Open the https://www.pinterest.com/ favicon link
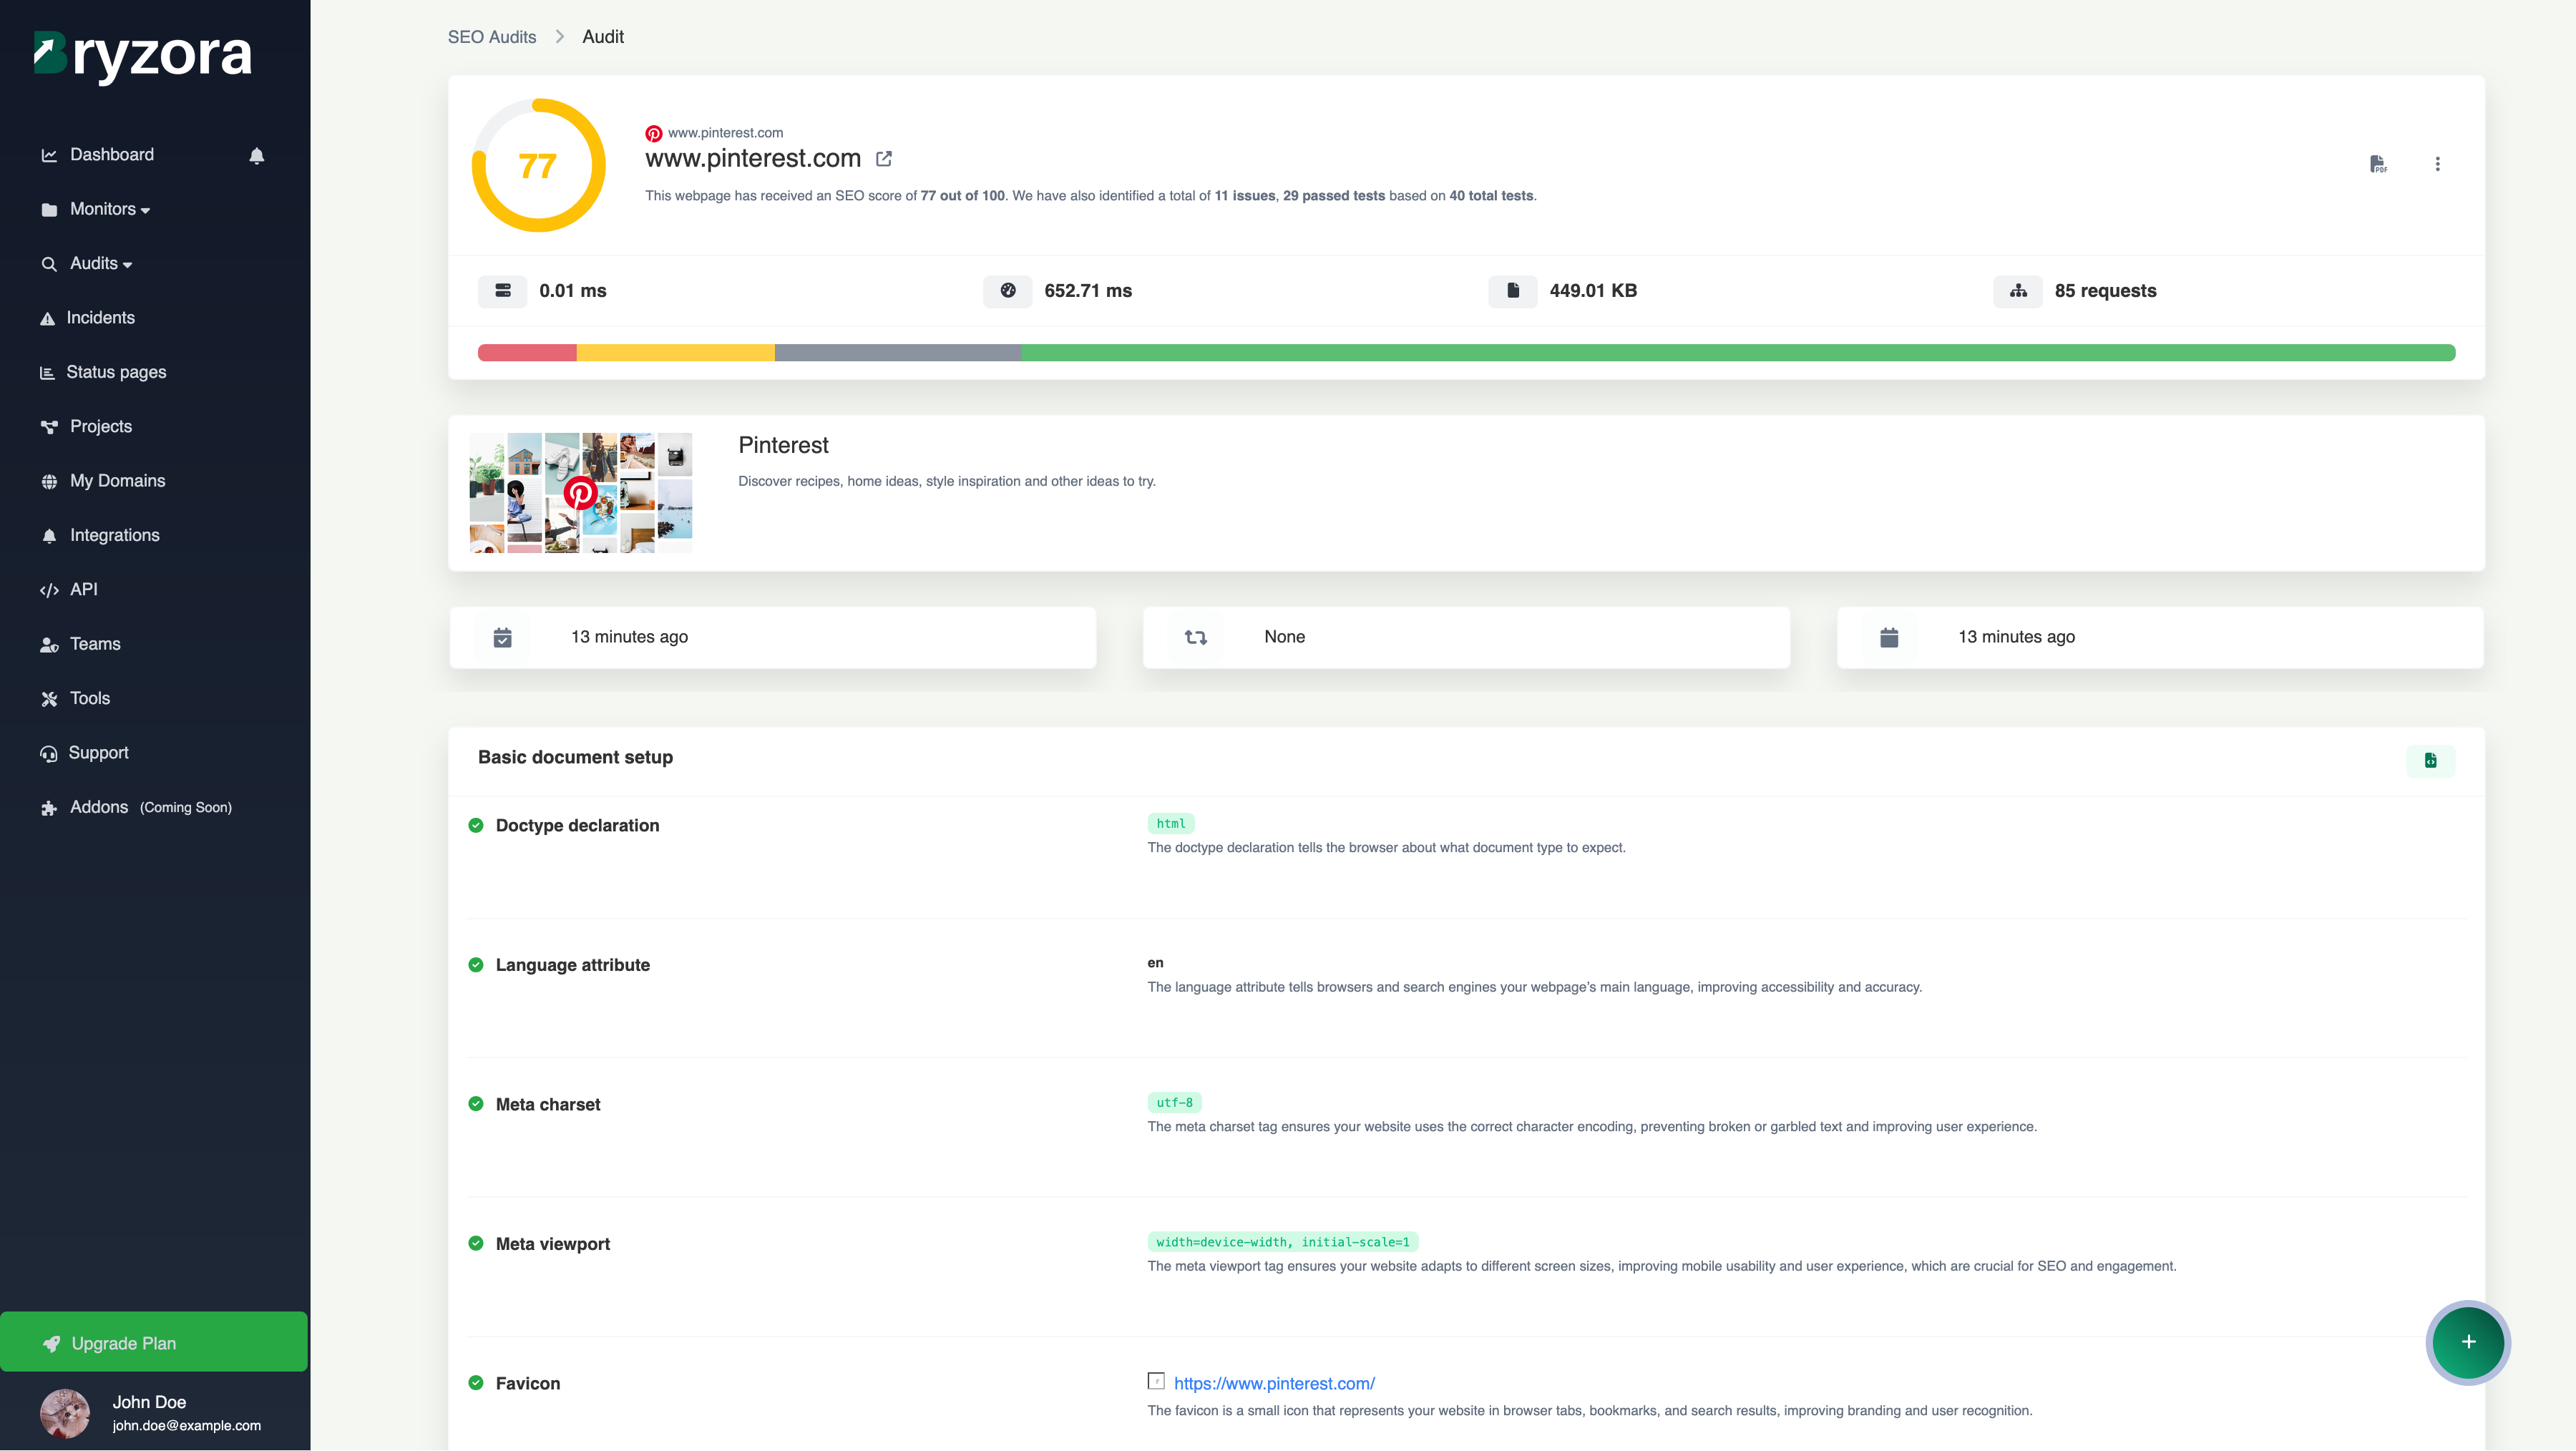Screen dimensions: 2576x1451 coord(1274,1383)
